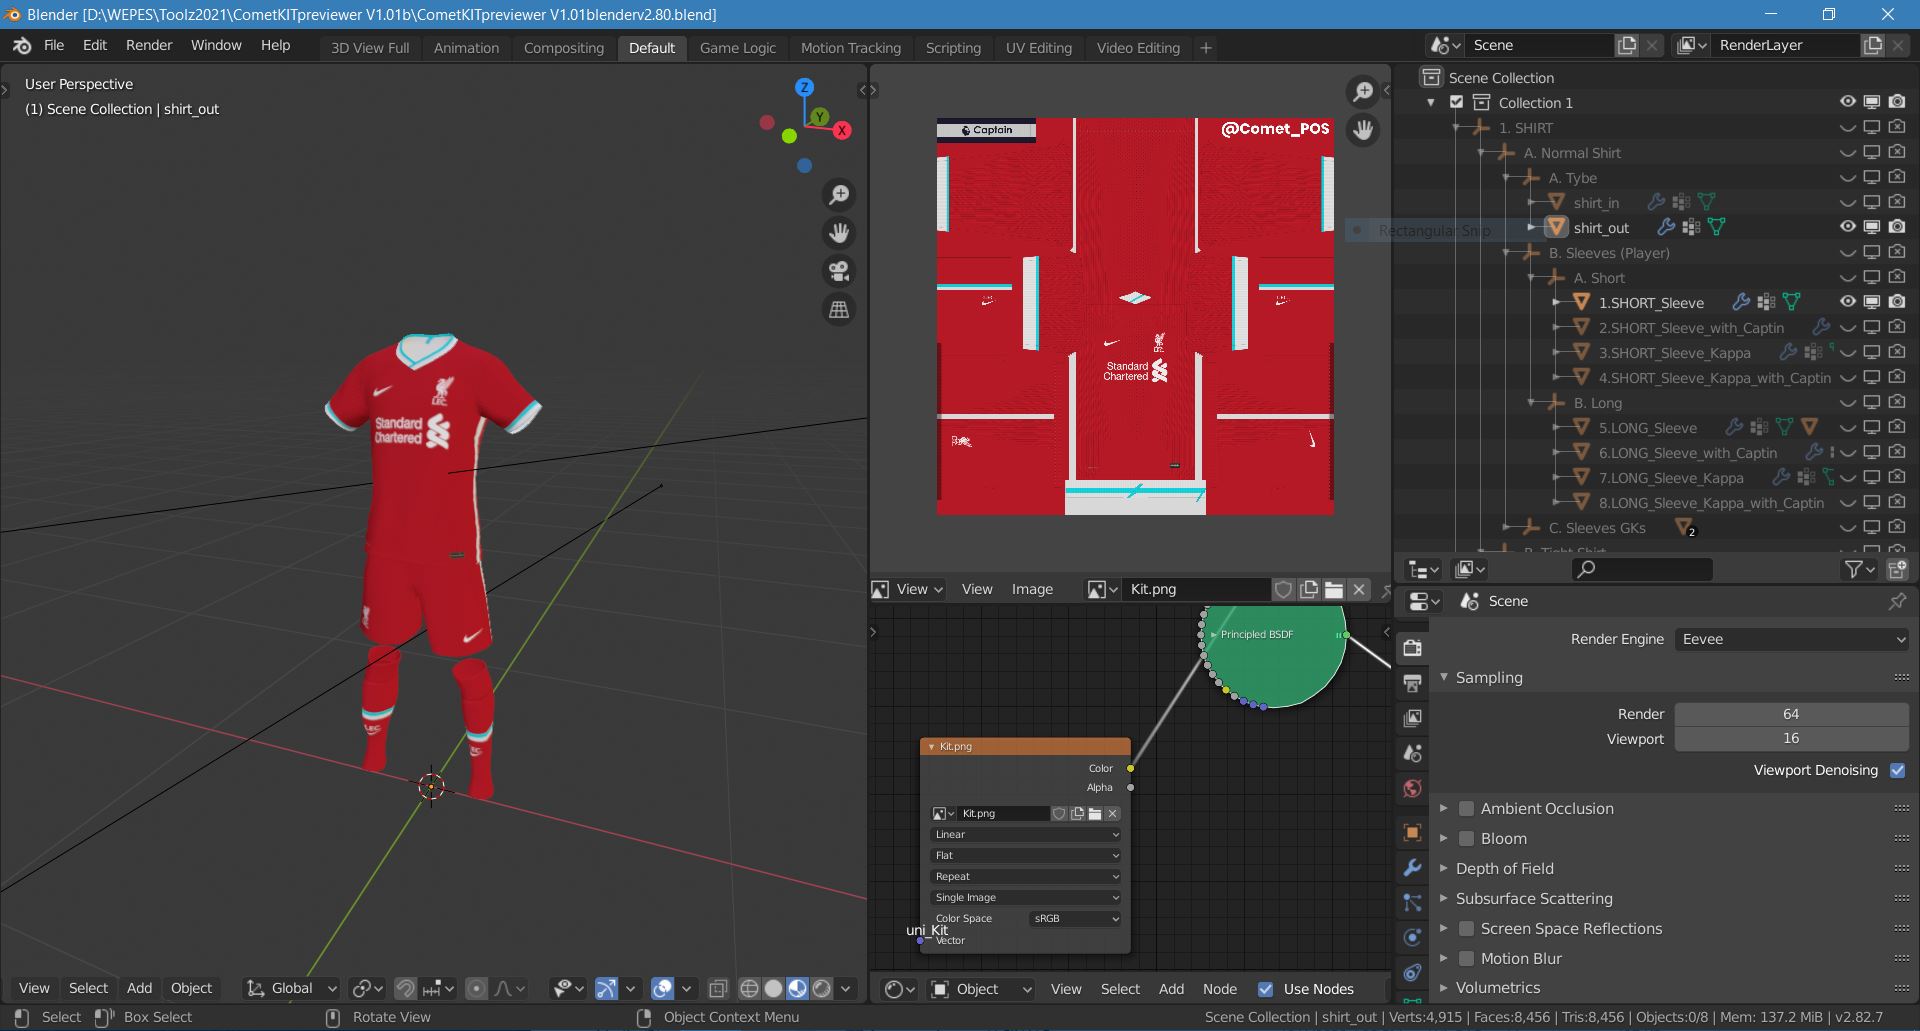Open the Color Space dropdown in Kit.png node
Viewport: 1920px width, 1031px height.
[x=1073, y=918]
